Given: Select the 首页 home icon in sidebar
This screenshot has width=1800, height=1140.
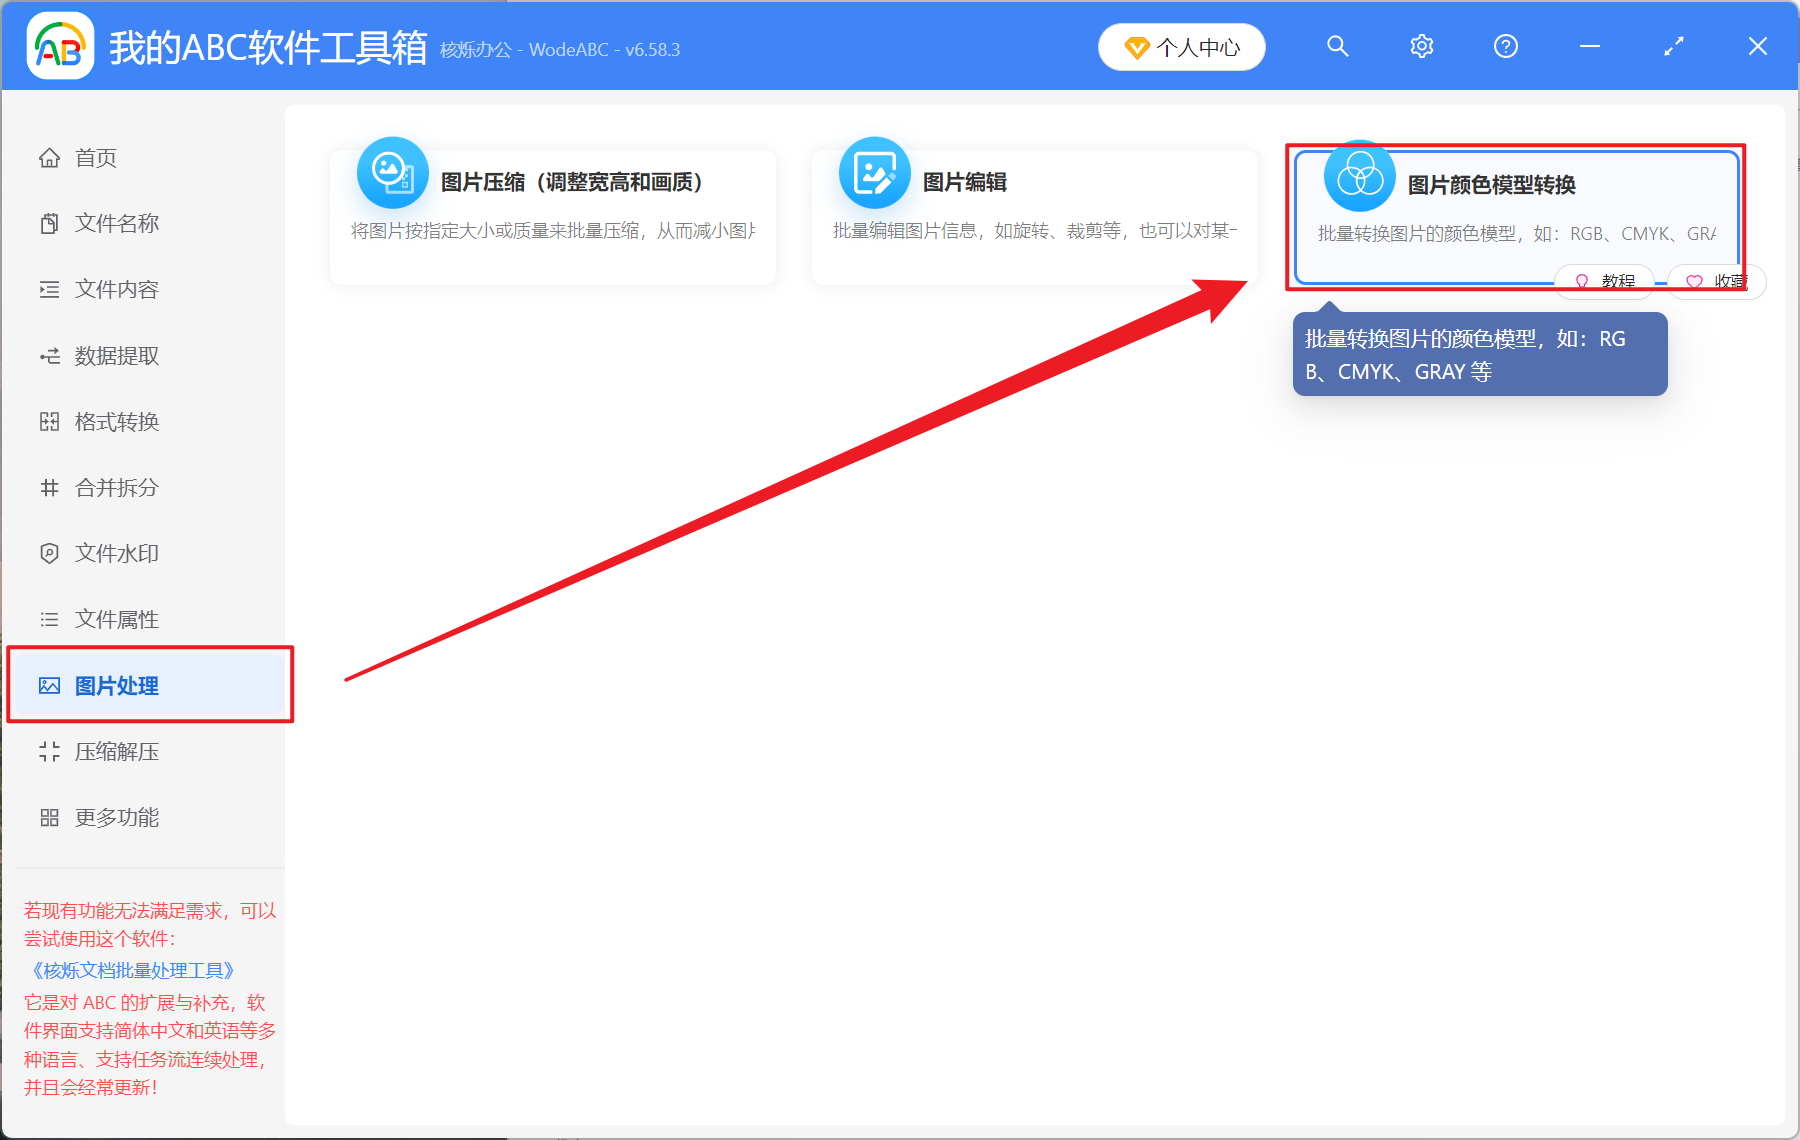Looking at the screenshot, I should (x=49, y=157).
